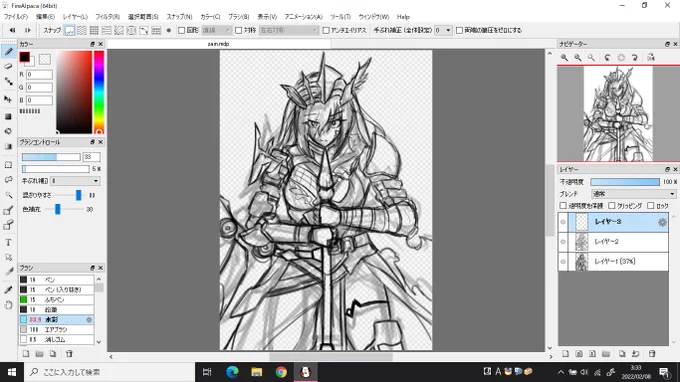Viewport: 680px width, 382px height.
Task: Adjust the 不透明度 opacity slider in layers
Action: coord(625,182)
